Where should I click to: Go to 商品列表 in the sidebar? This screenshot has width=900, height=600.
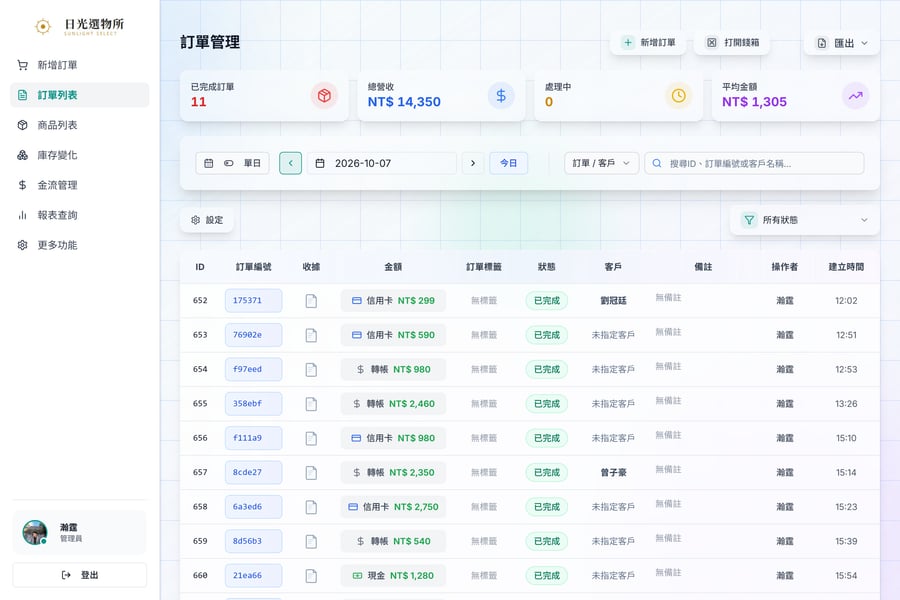80,125
